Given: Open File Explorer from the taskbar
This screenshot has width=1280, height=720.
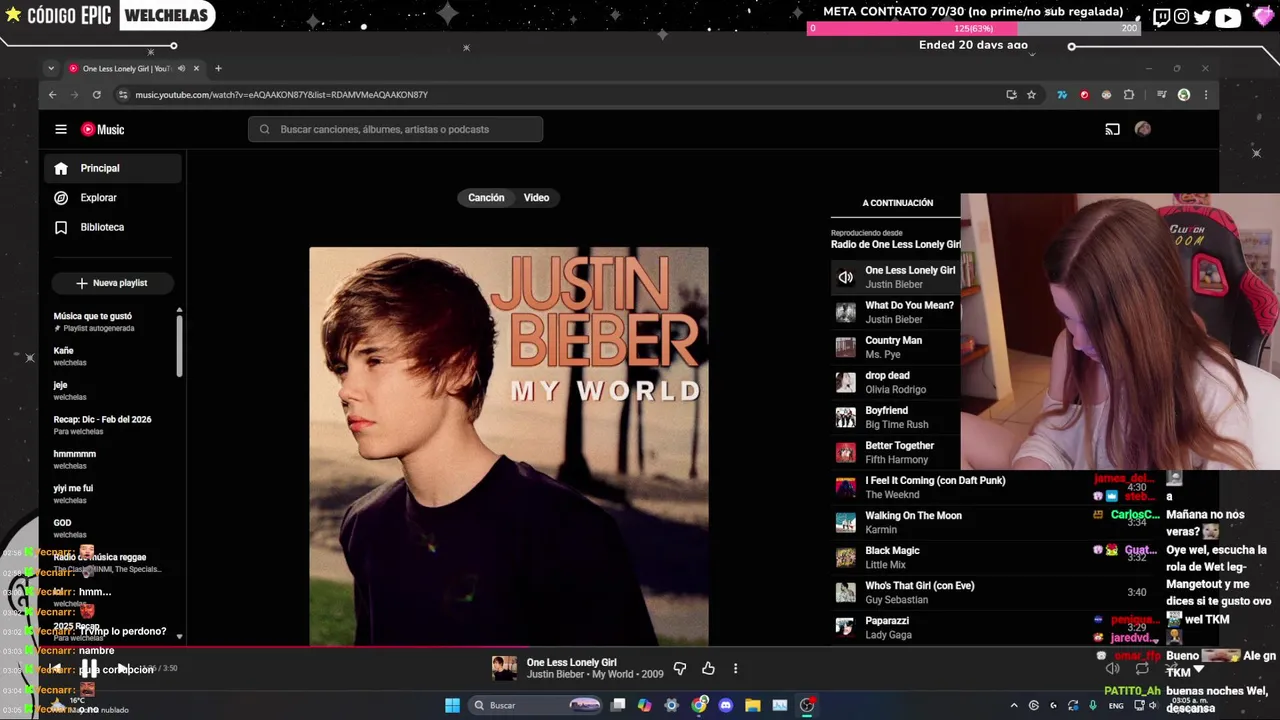Looking at the screenshot, I should pos(752,705).
